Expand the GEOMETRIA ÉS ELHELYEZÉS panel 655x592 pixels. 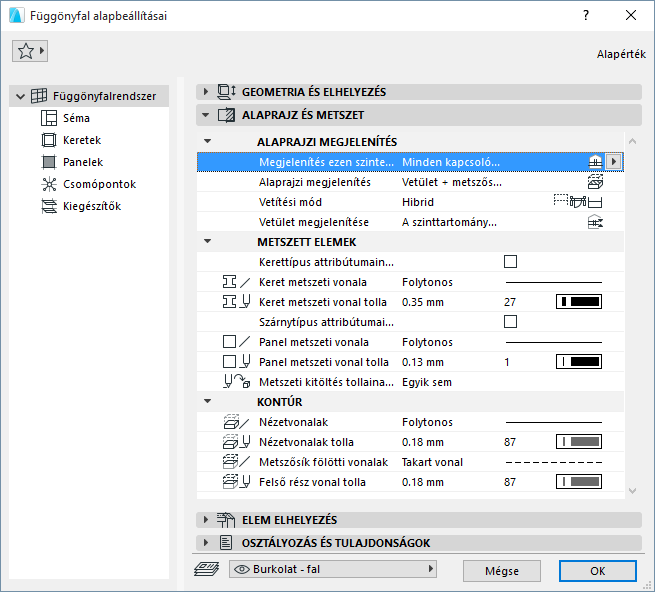pos(205,91)
